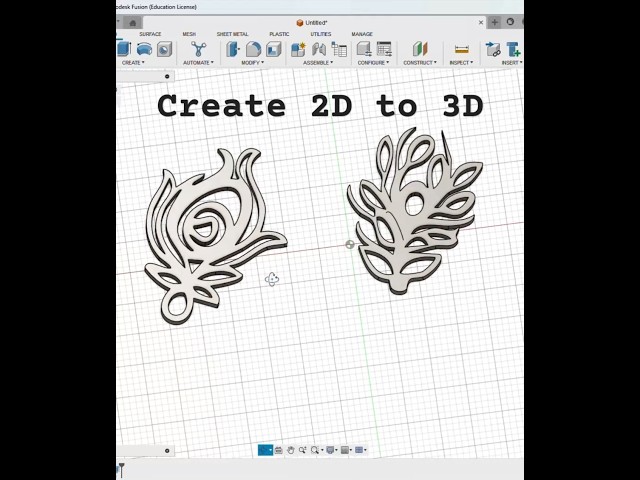The image size is (640, 480).
Task: Click the Look At navigation icon
Action: point(279,450)
